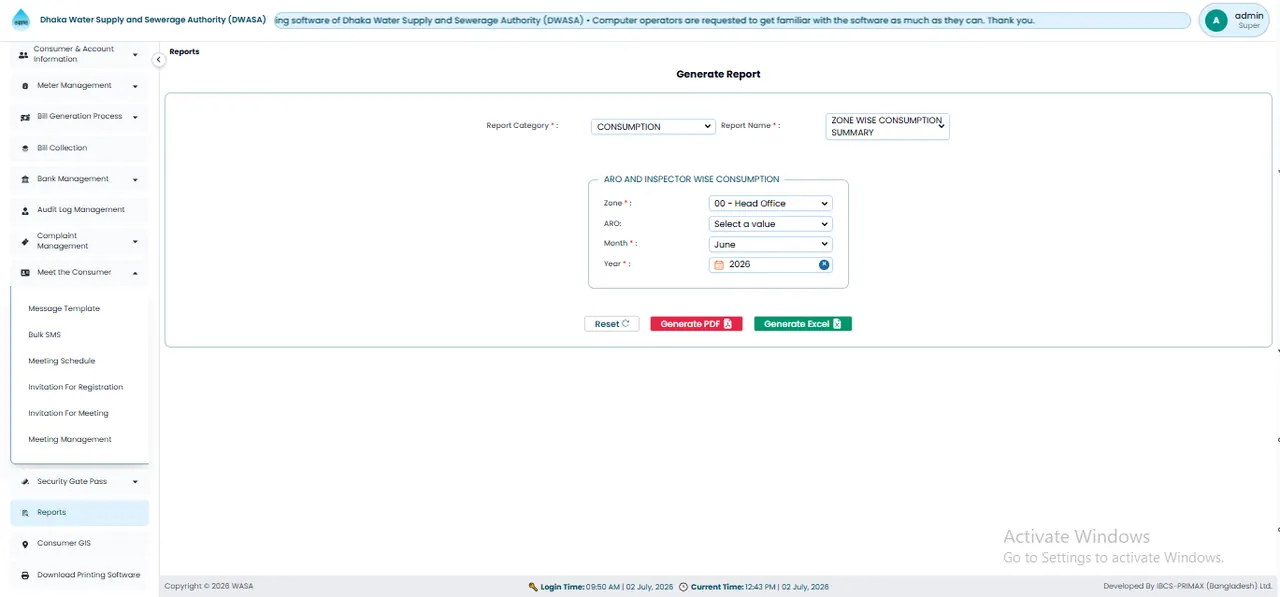This screenshot has height=597, width=1280.
Task: Open Message Template submenu item
Action: click(x=64, y=309)
